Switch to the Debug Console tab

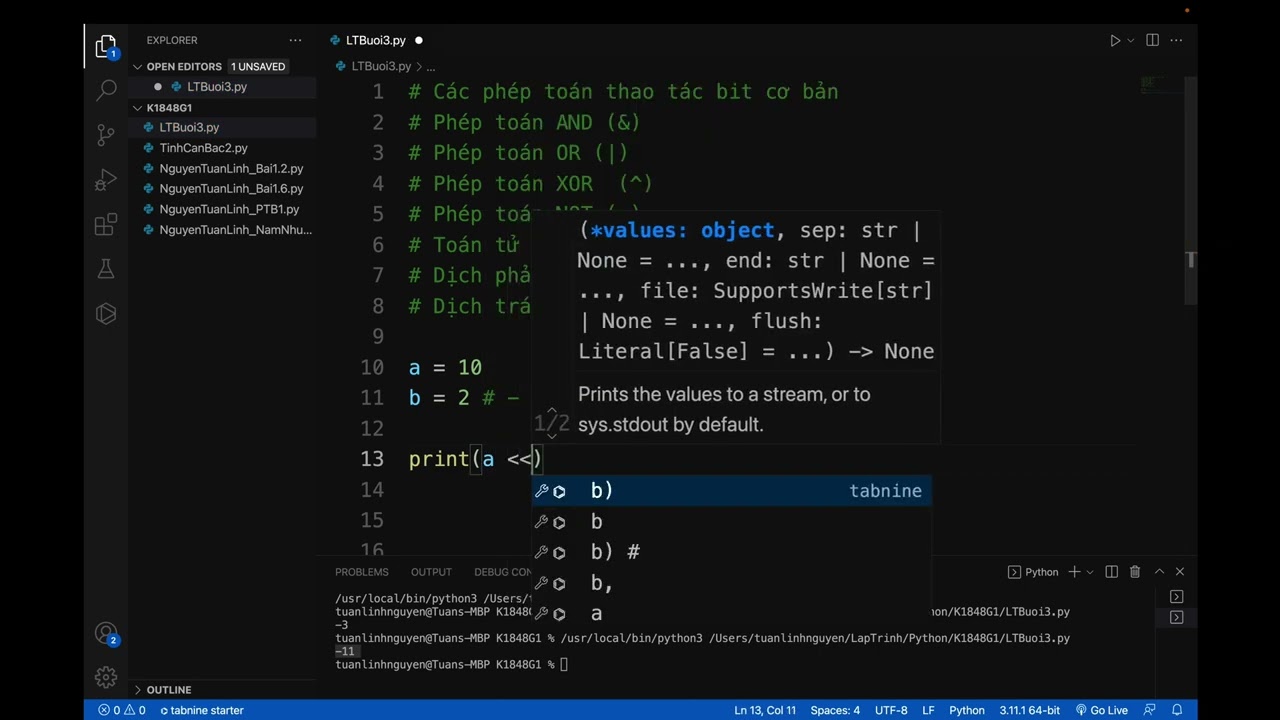coord(503,572)
